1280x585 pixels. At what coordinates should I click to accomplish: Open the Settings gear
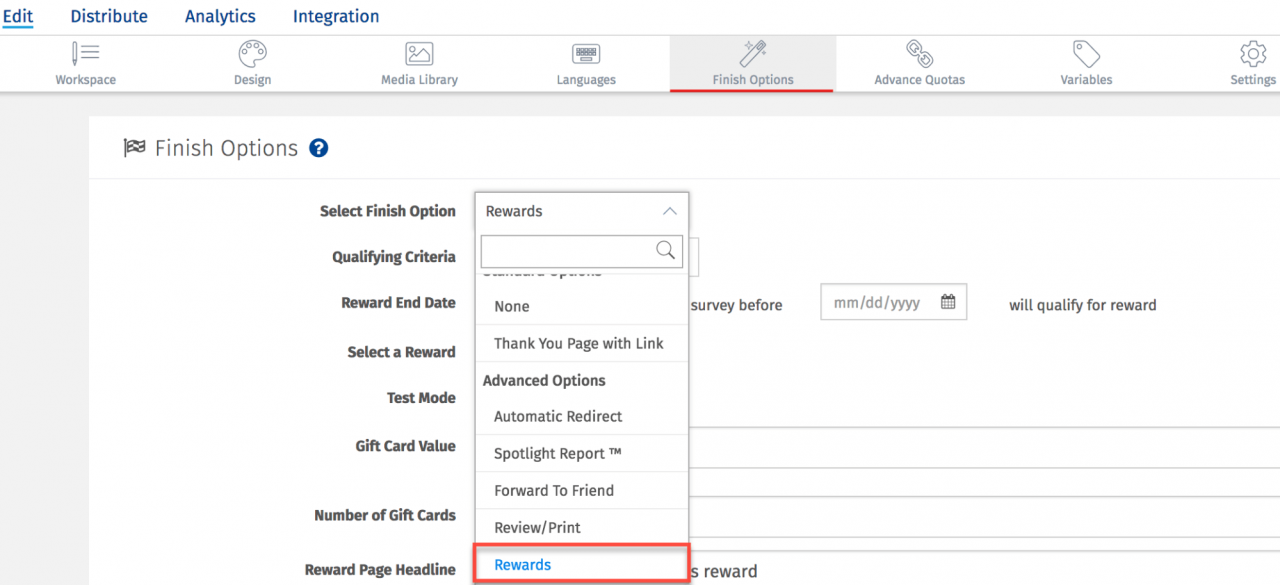pos(1252,62)
